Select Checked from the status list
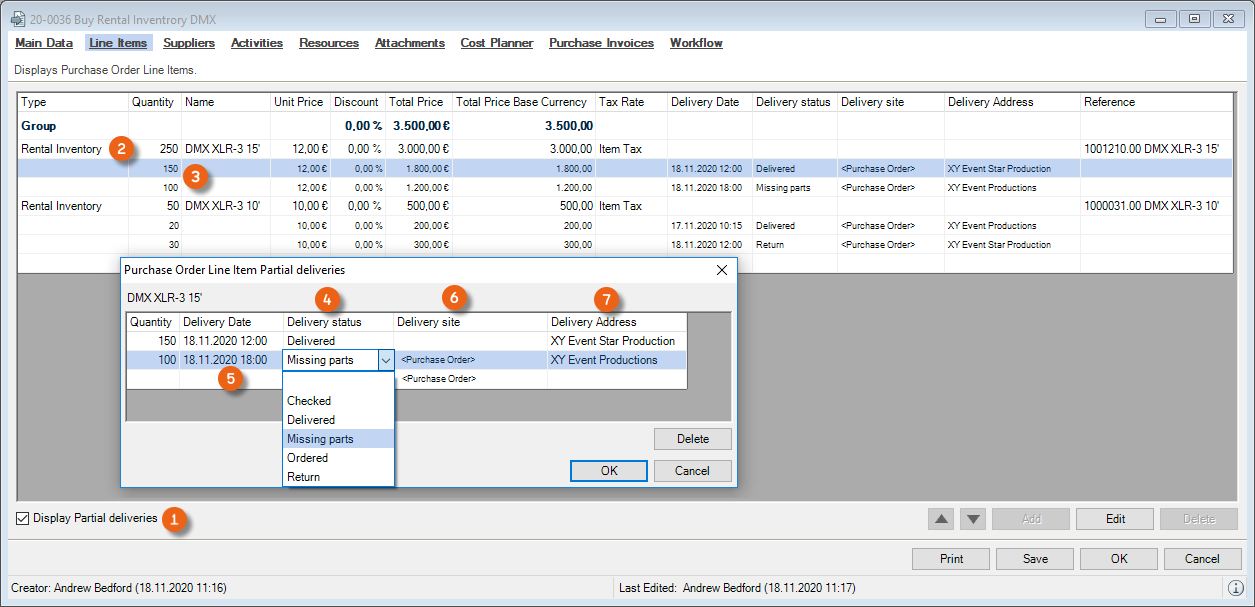 [x=309, y=401]
